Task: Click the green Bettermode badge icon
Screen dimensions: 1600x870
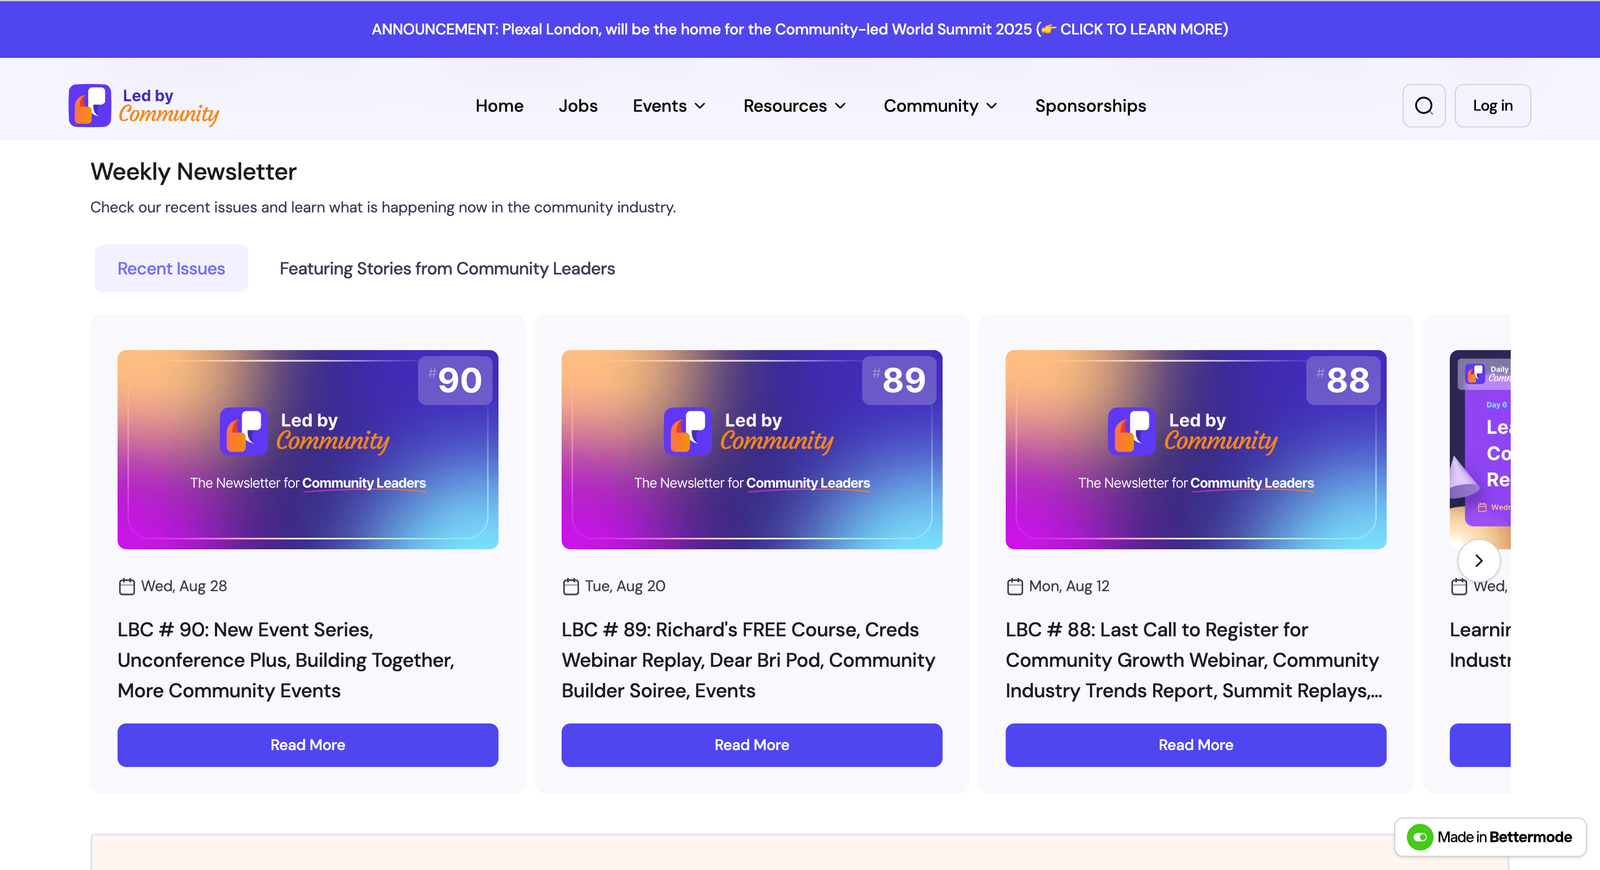Action: pos(1420,837)
